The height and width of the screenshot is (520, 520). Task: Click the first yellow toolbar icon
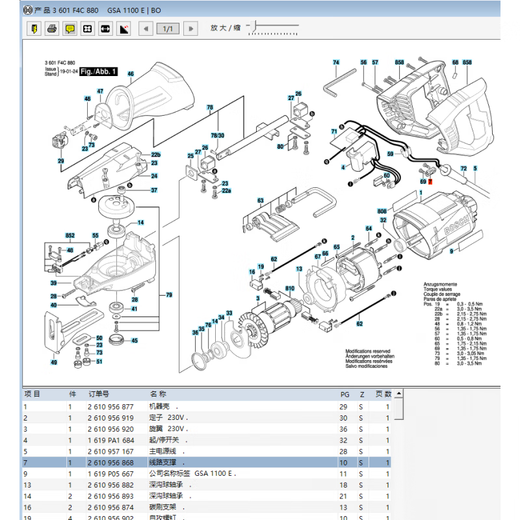pos(34,29)
